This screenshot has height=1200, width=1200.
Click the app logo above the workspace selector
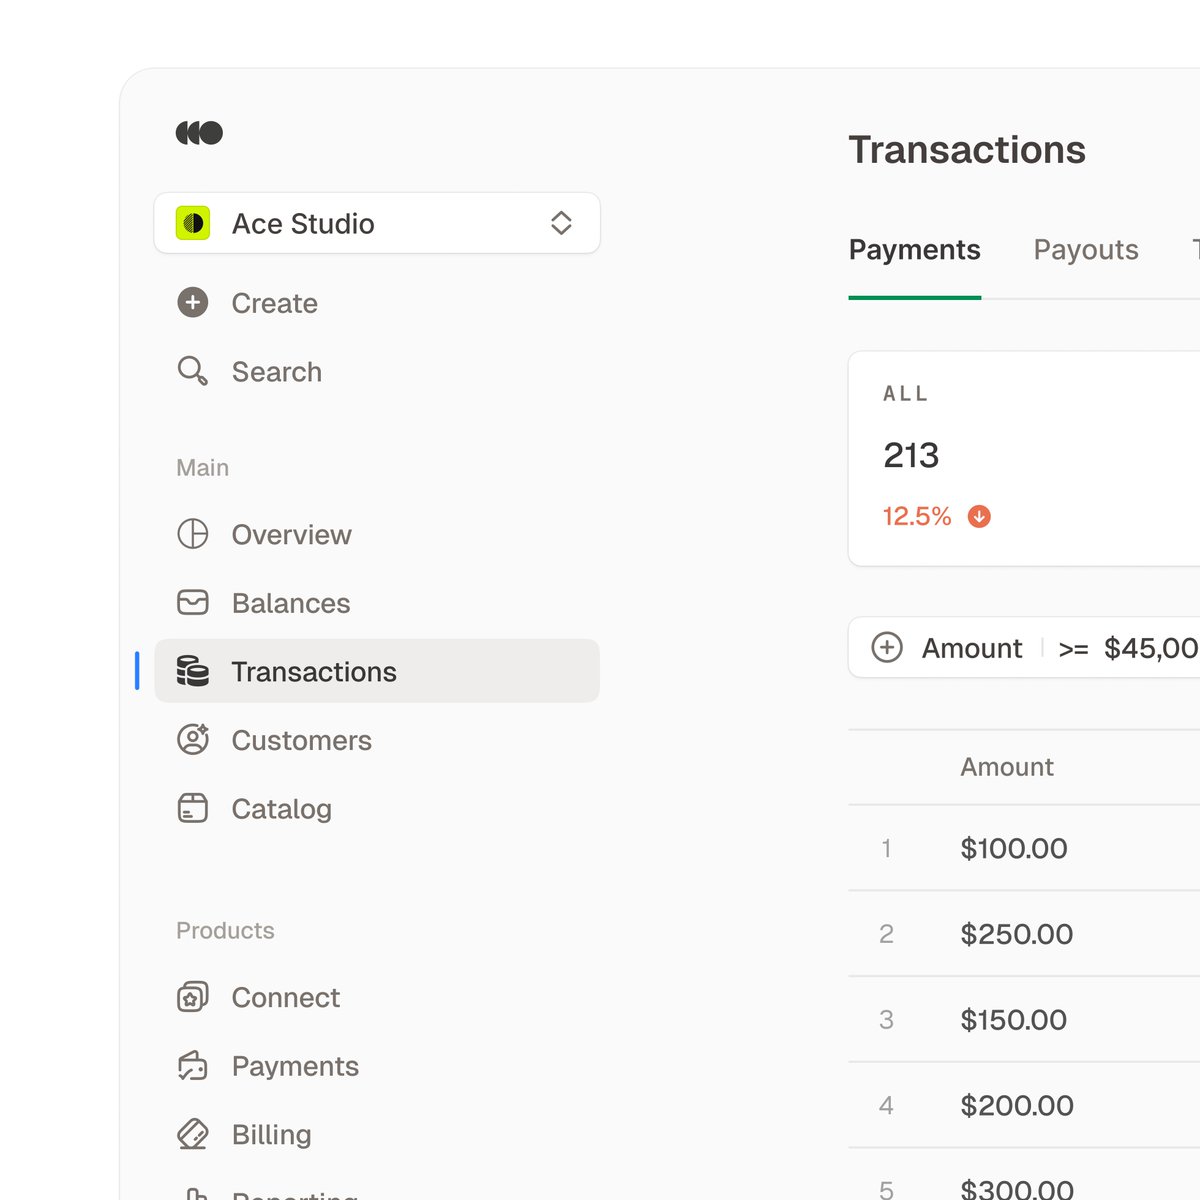(199, 133)
